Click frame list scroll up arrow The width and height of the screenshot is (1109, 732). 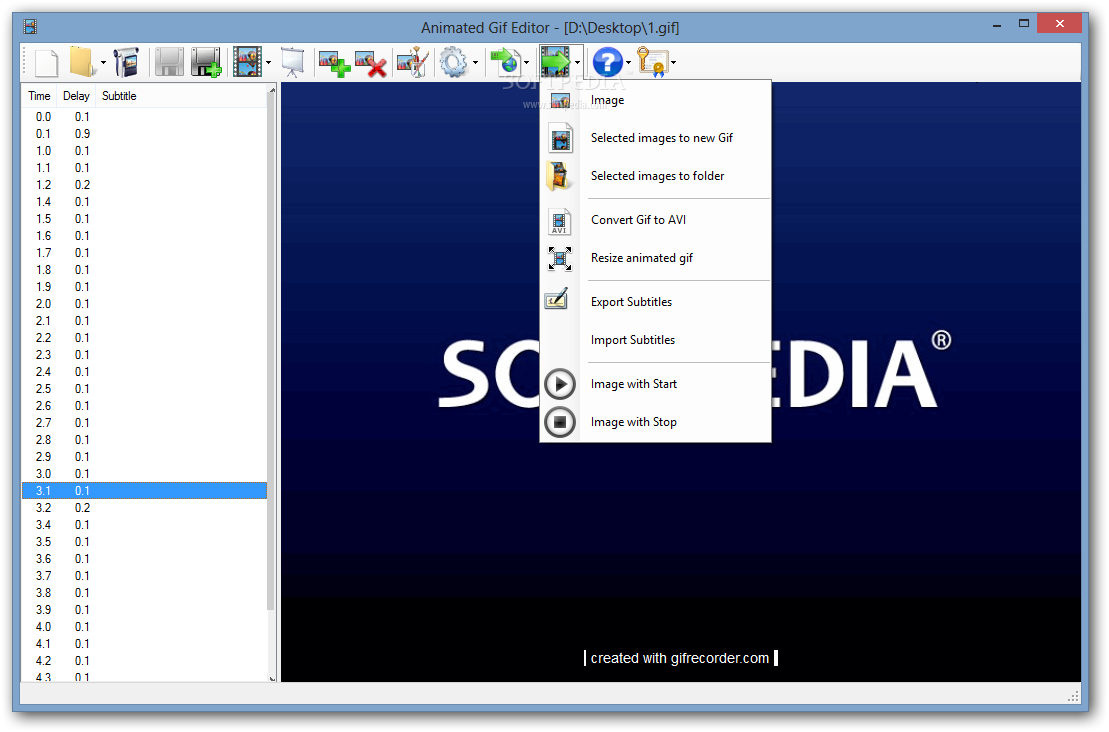tap(272, 91)
